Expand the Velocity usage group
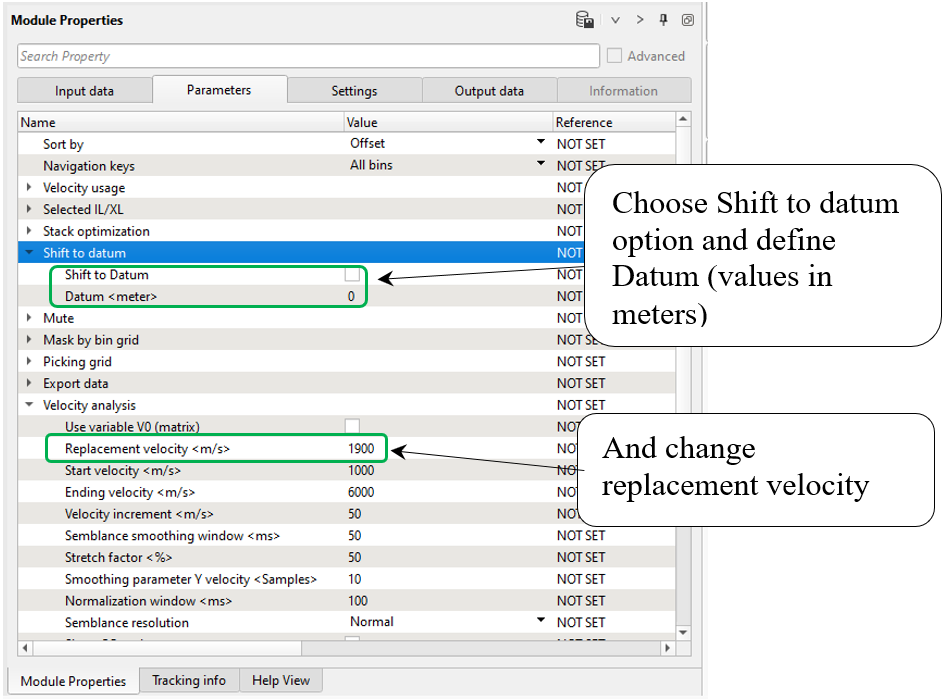 tap(29, 188)
